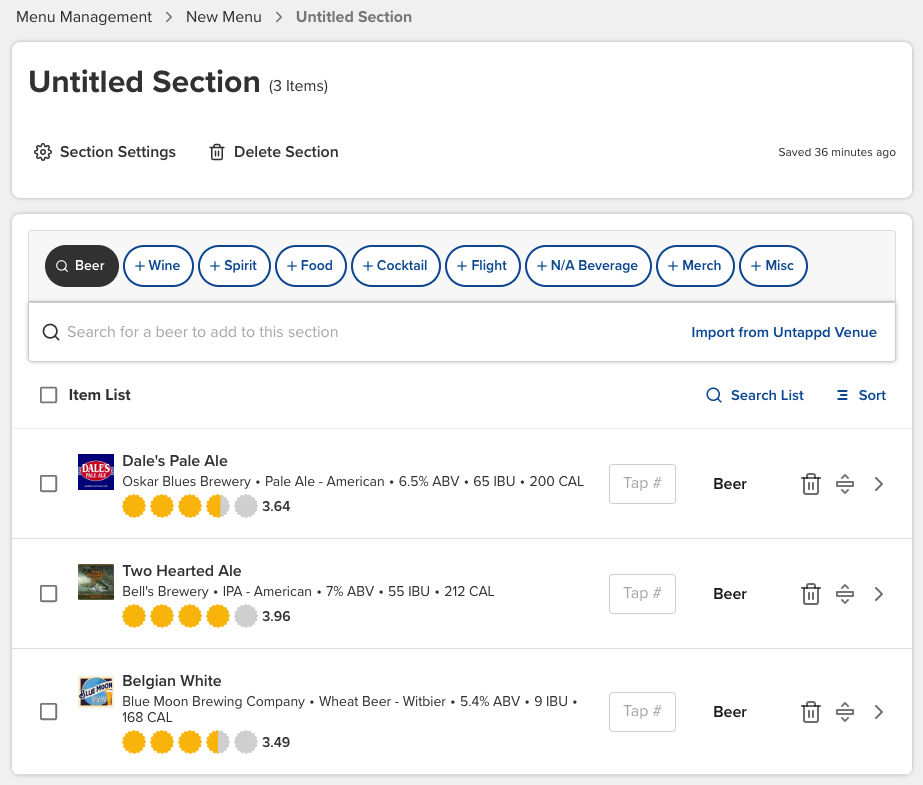The height and width of the screenshot is (785, 923).
Task: Click Tap # field for Two Hearted Ale
Action: click(642, 594)
